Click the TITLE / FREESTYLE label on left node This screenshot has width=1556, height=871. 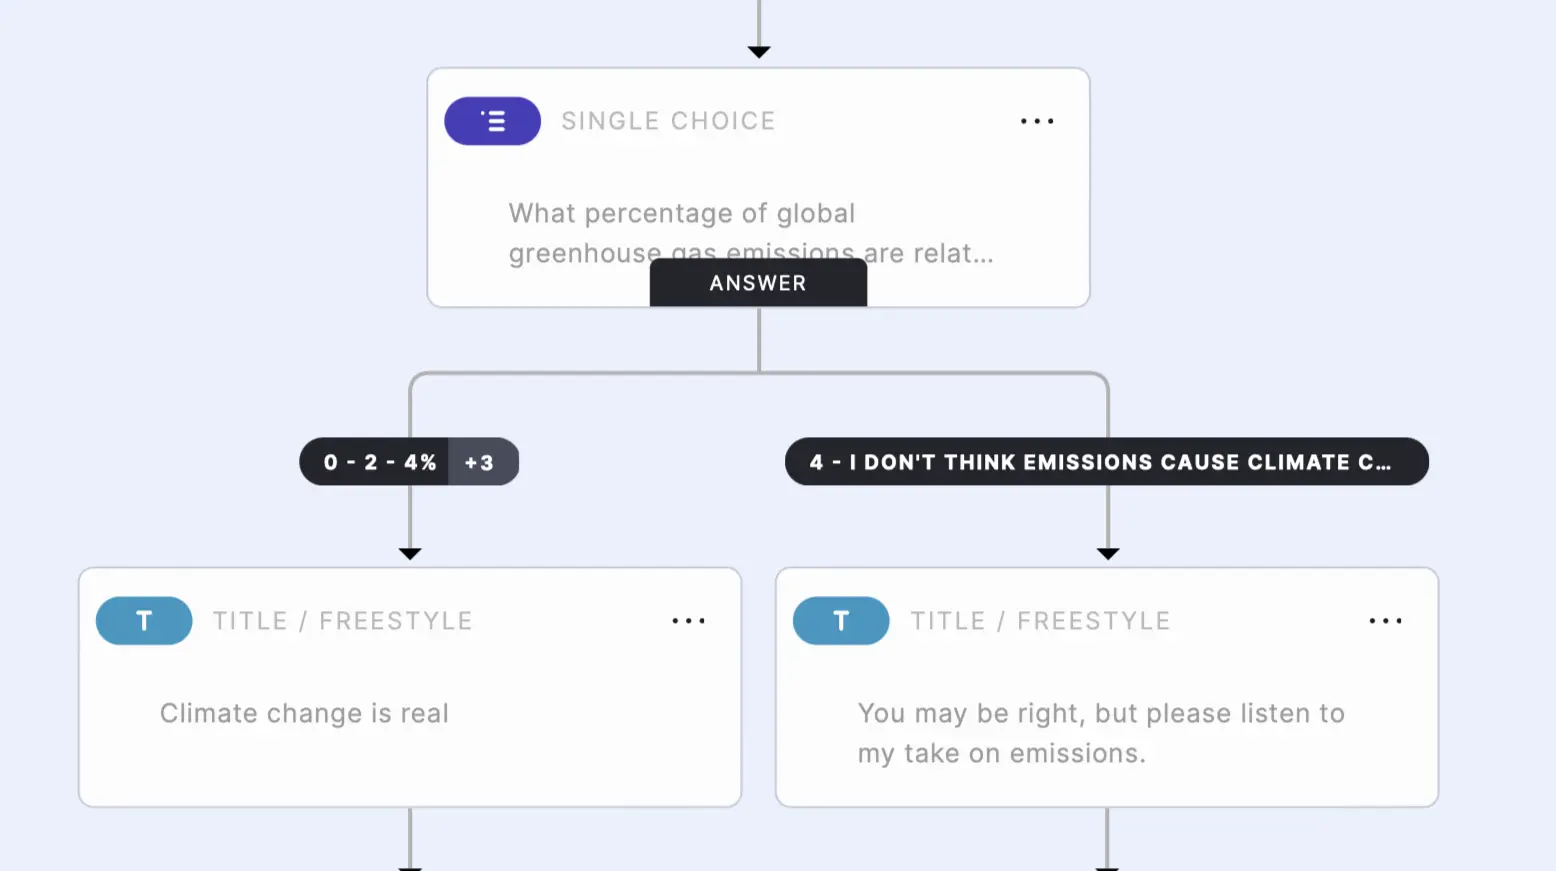point(342,620)
